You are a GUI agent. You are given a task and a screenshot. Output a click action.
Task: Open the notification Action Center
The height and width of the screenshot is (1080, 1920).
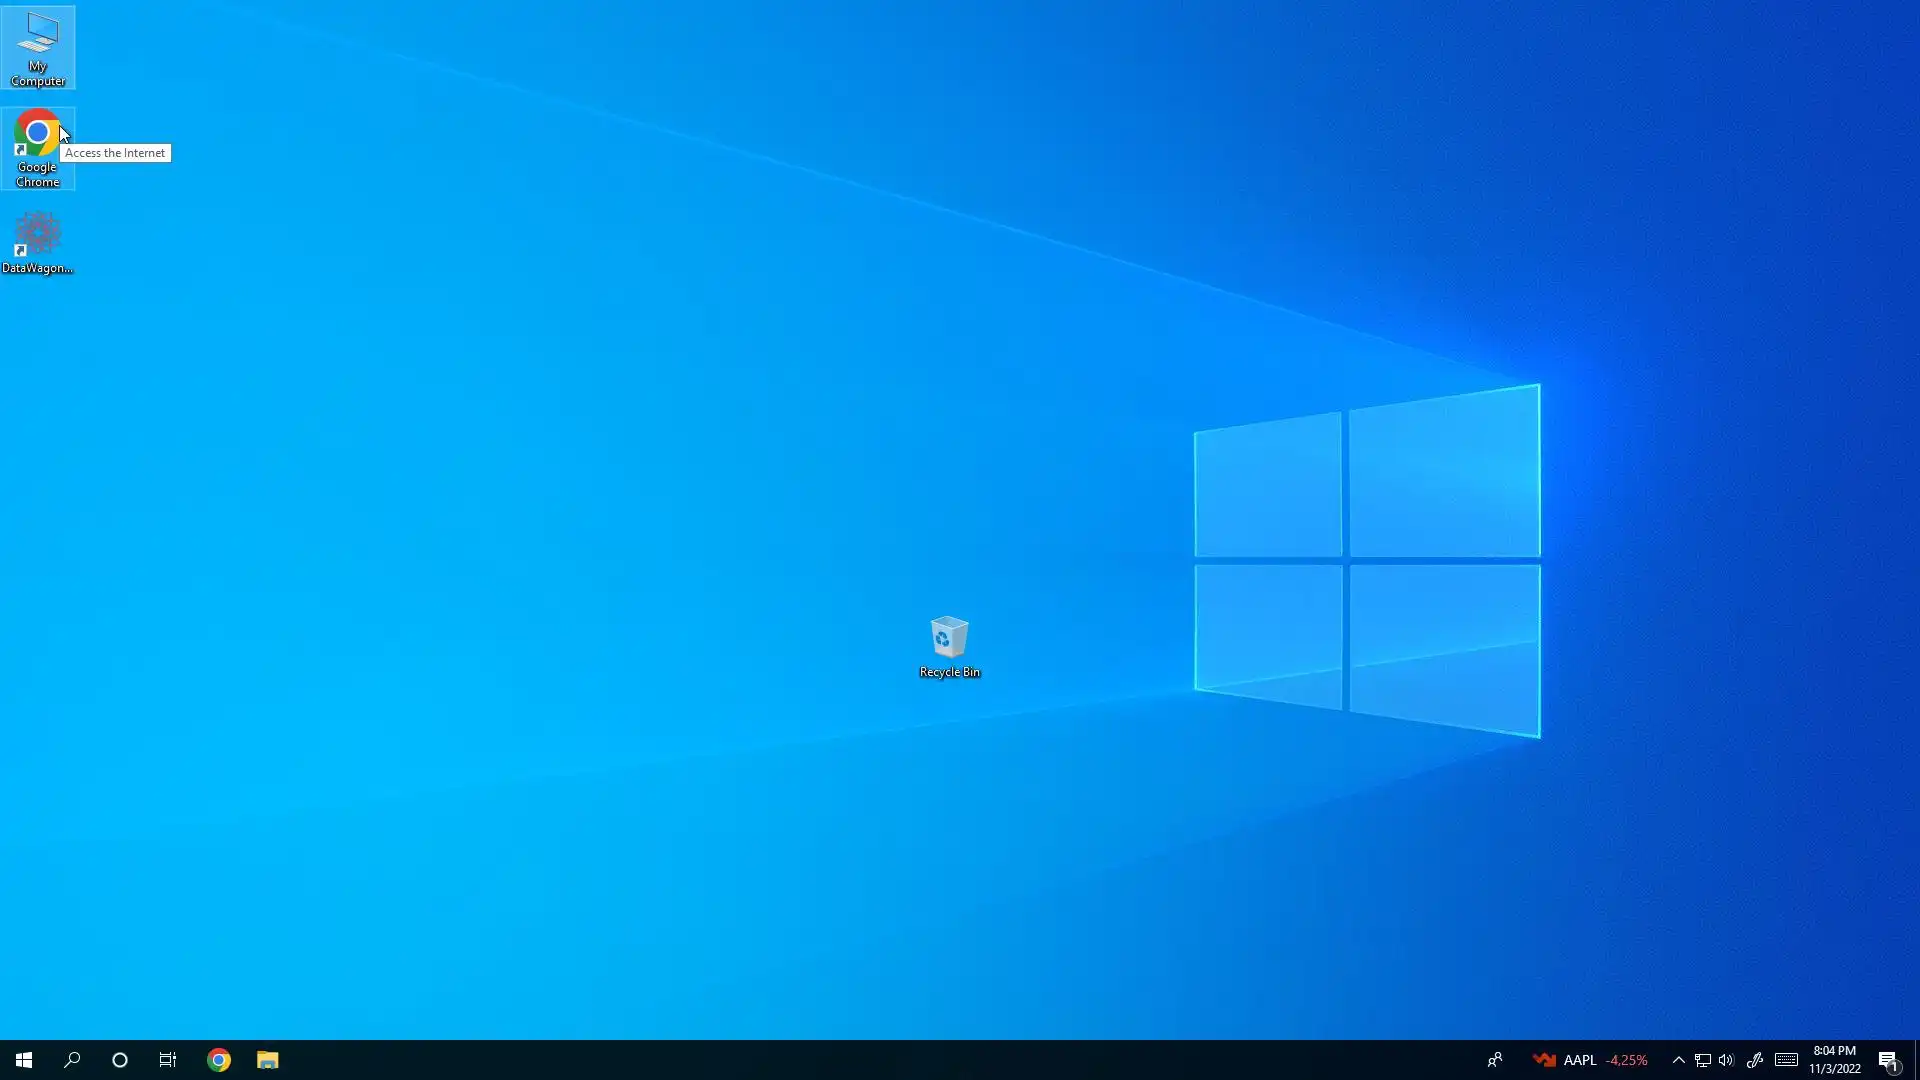(x=1888, y=1060)
